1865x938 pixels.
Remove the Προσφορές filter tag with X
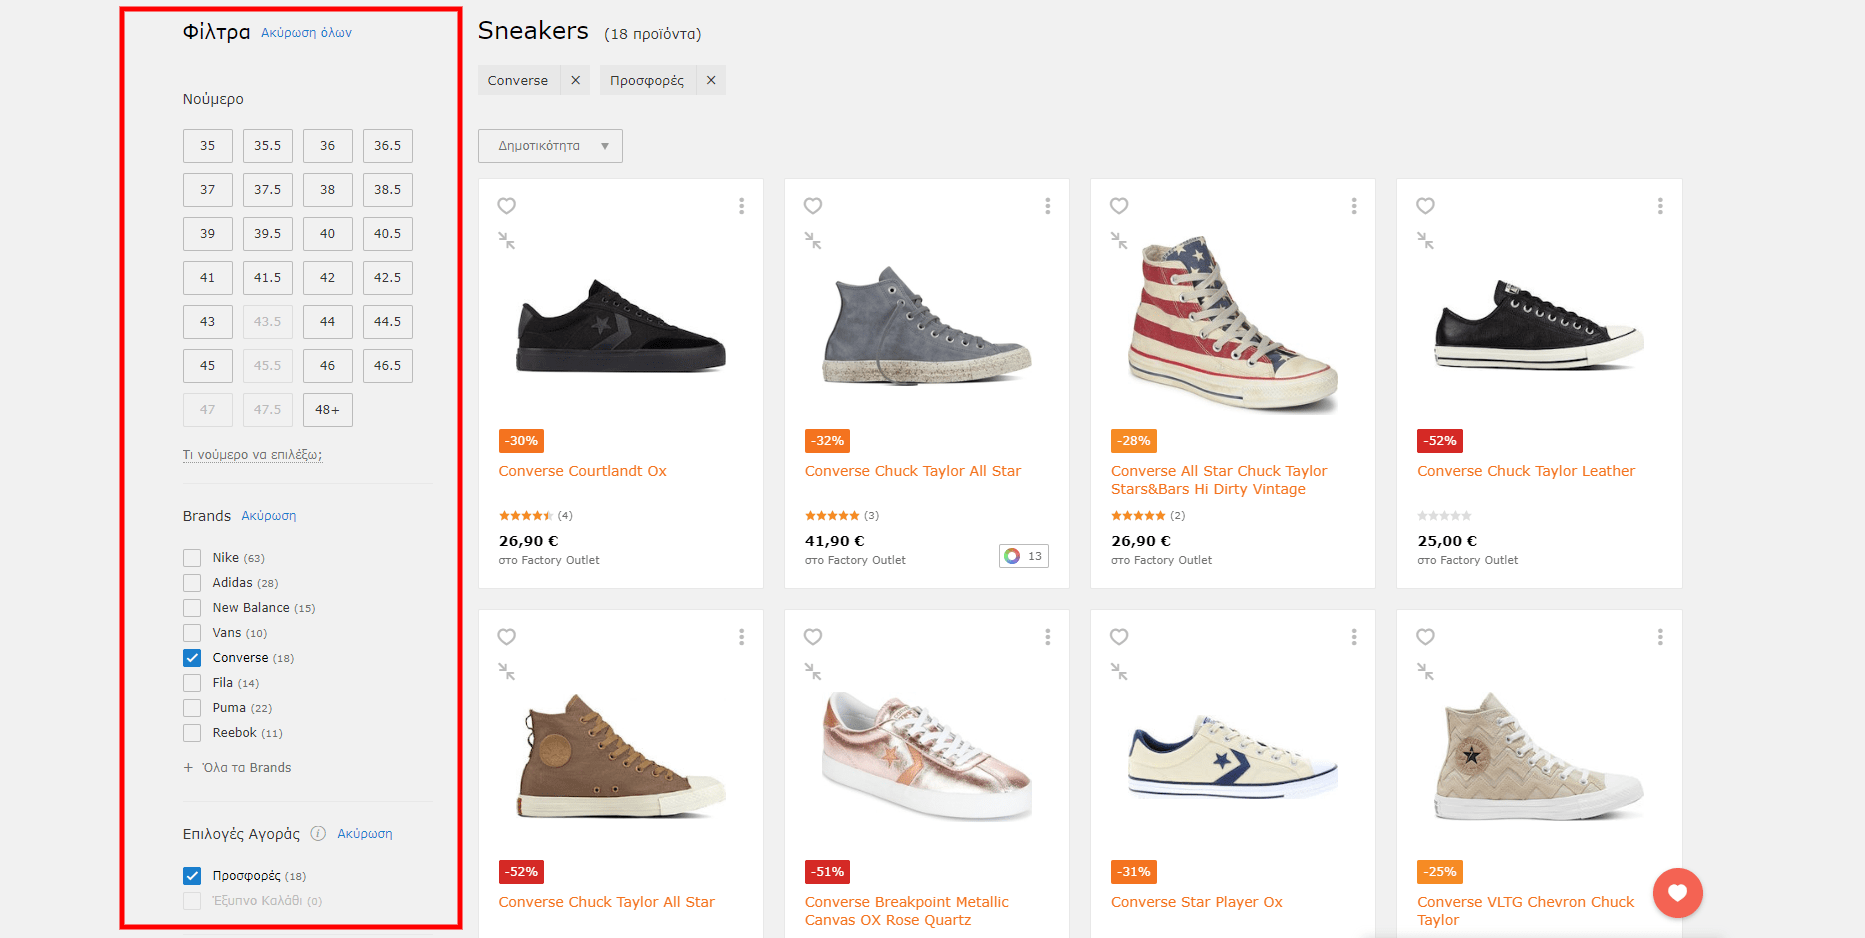click(x=711, y=81)
